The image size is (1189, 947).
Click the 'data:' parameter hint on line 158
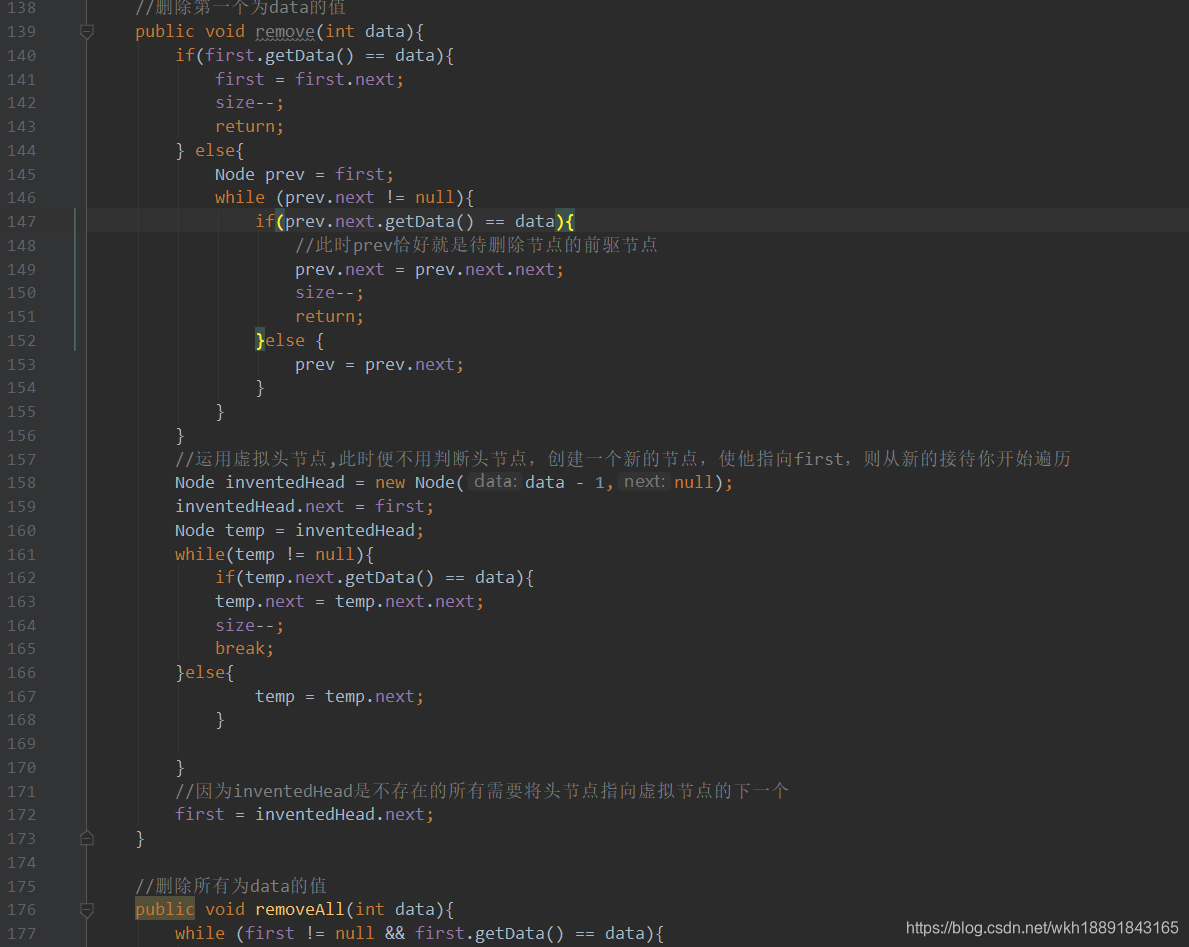(x=494, y=482)
